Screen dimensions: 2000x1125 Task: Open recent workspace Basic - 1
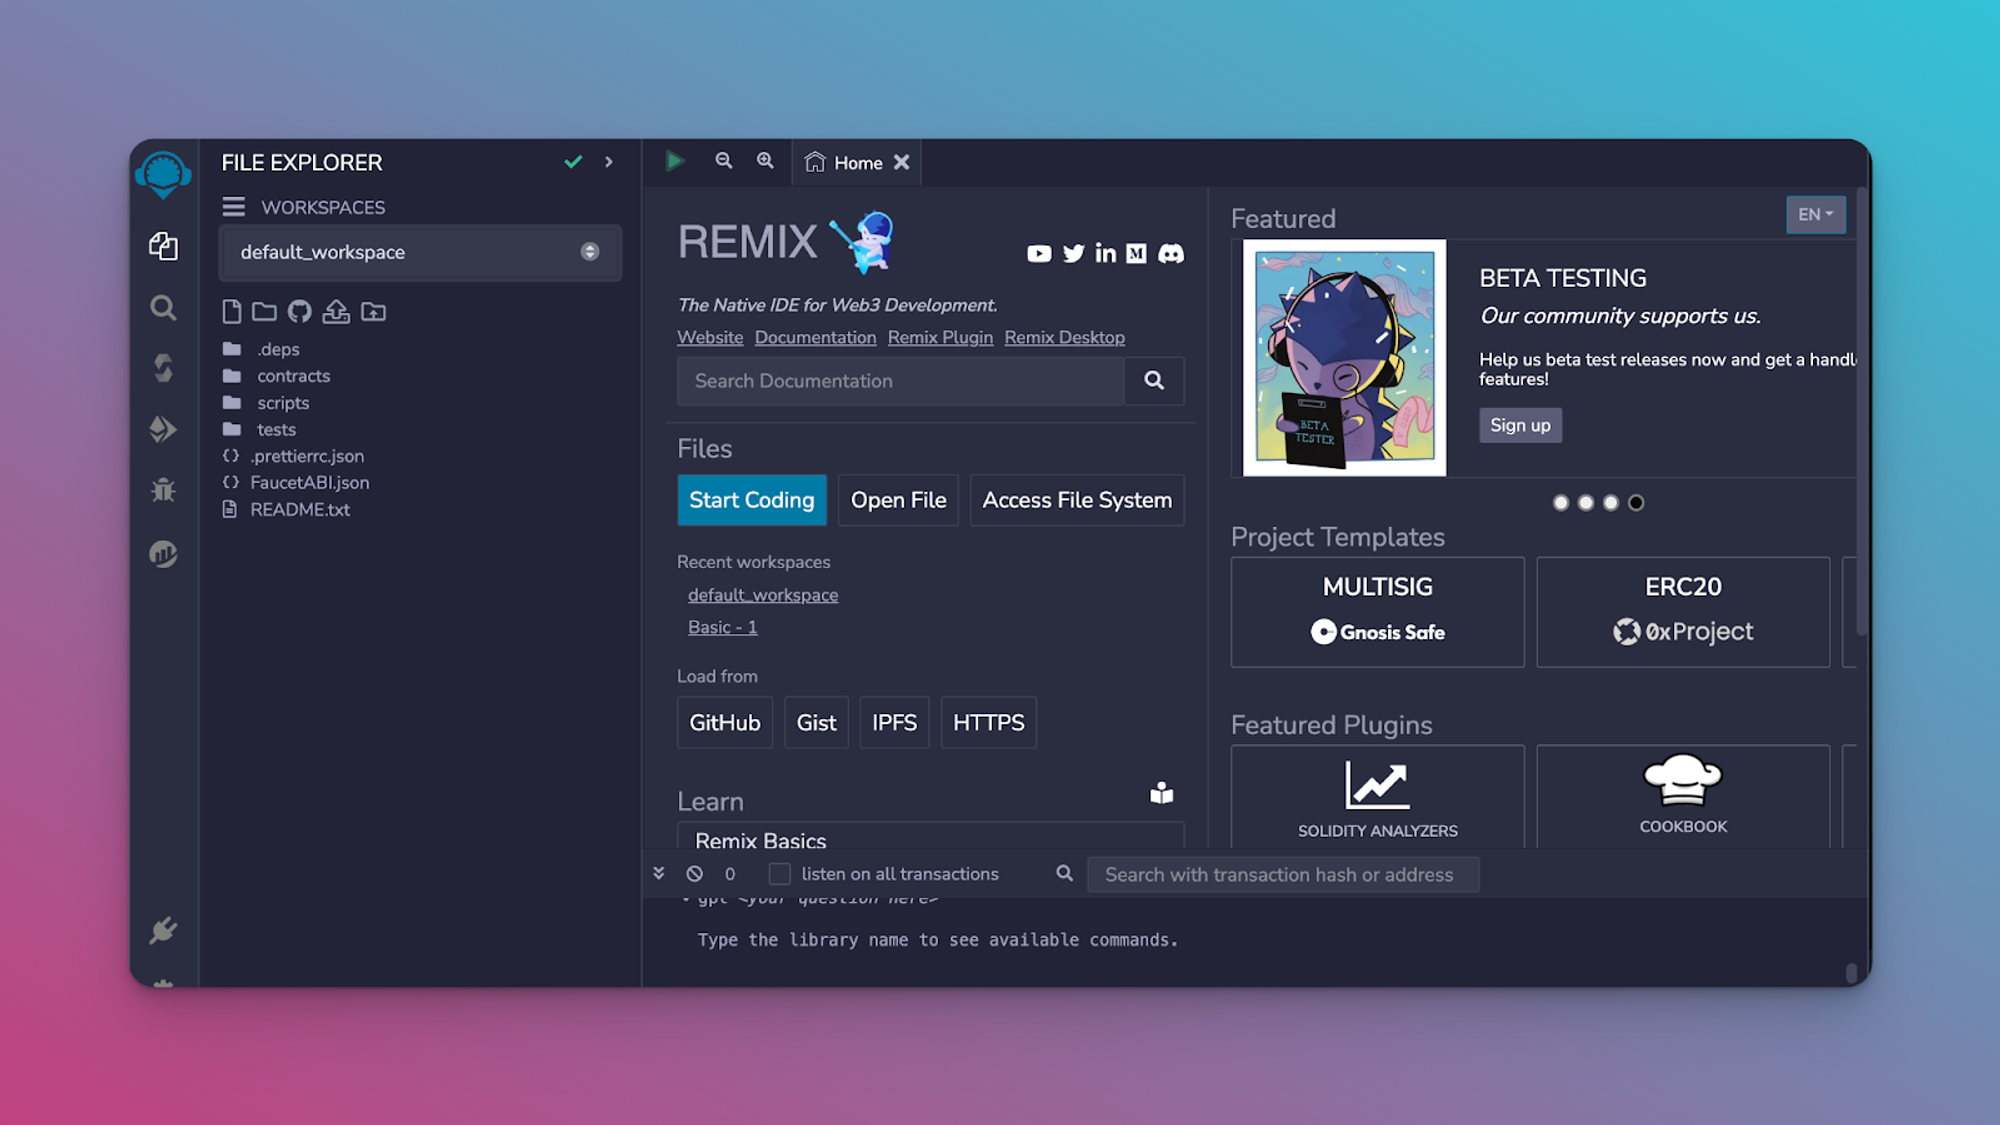tap(722, 627)
